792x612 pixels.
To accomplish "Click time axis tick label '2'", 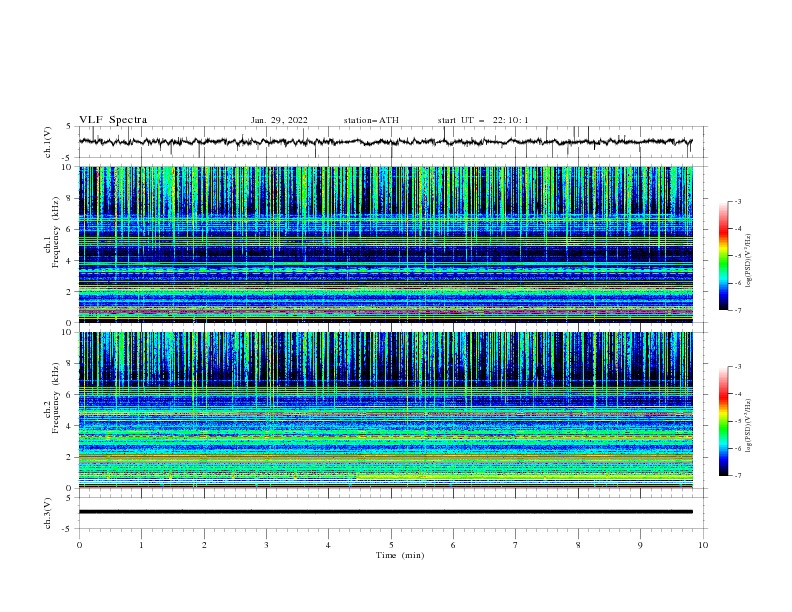I will pyautogui.click(x=204, y=545).
